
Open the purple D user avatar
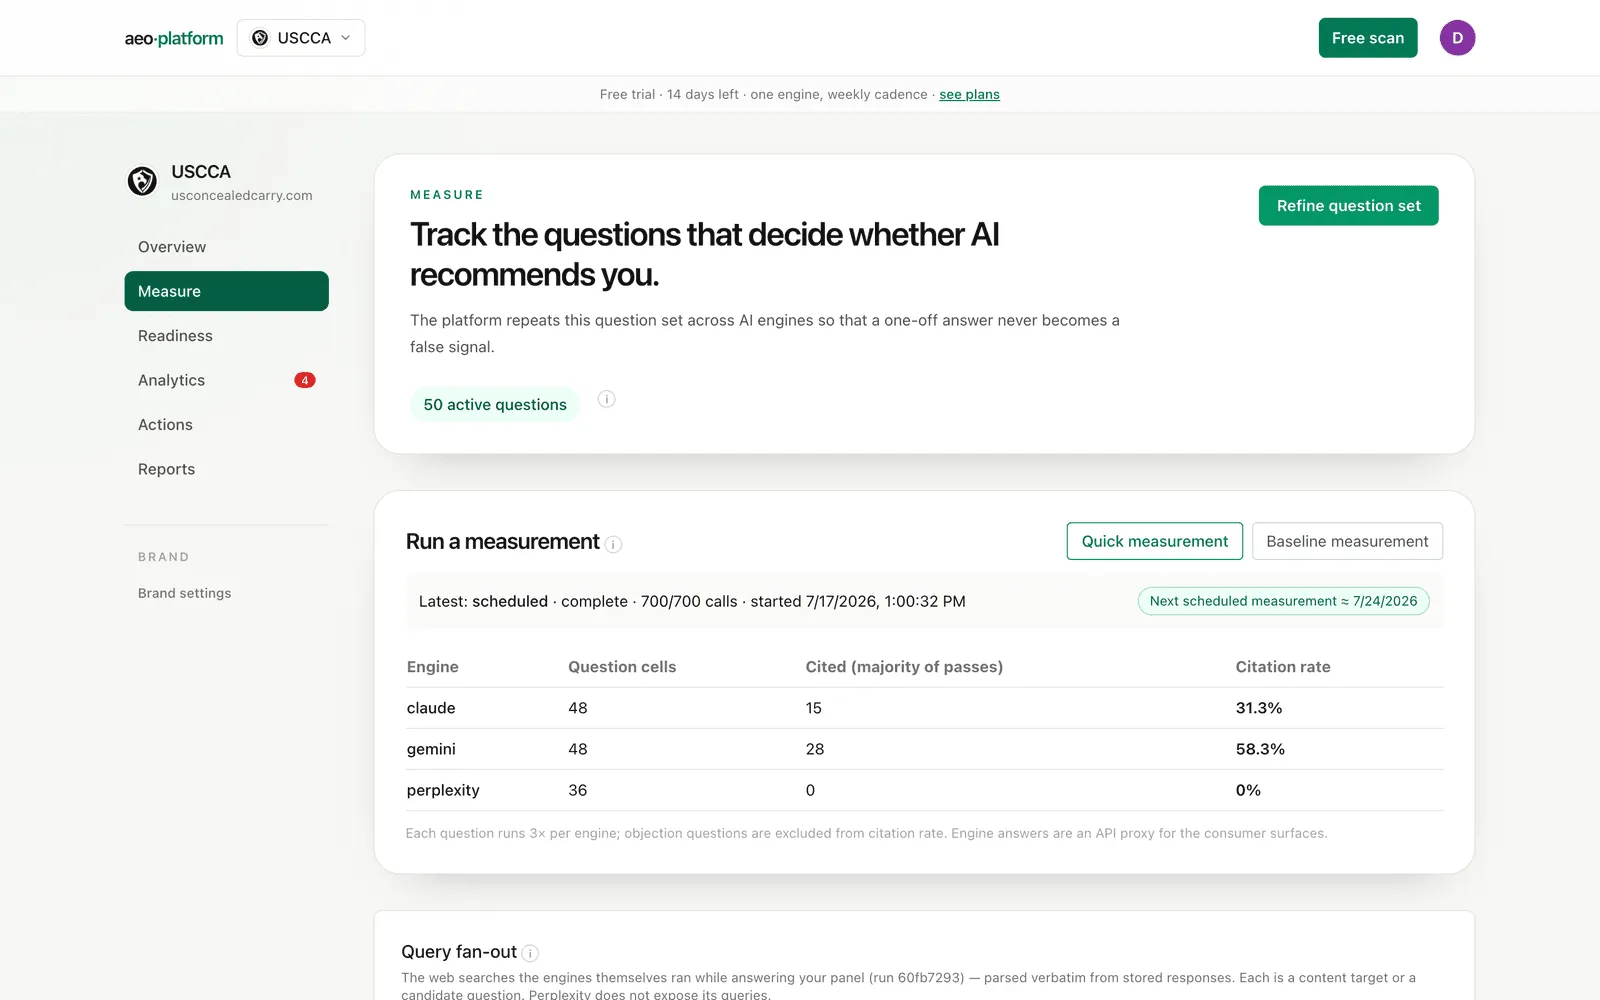(1457, 38)
